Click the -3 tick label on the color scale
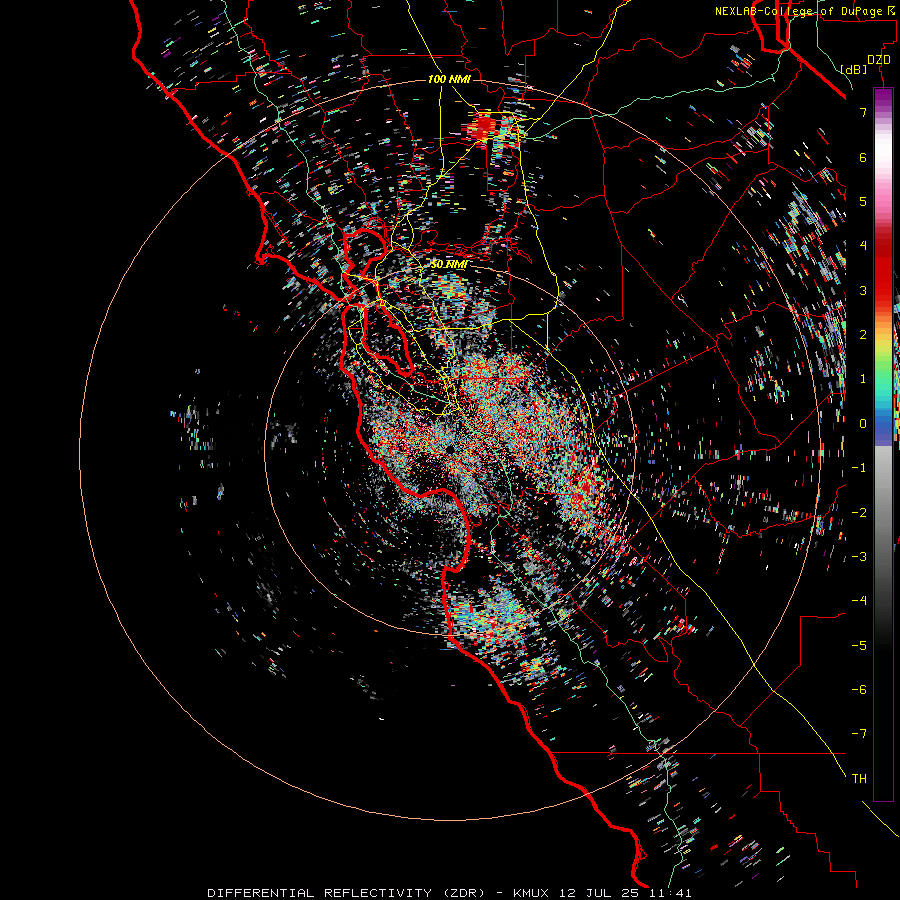Image resolution: width=900 pixels, height=900 pixels. click(859, 556)
